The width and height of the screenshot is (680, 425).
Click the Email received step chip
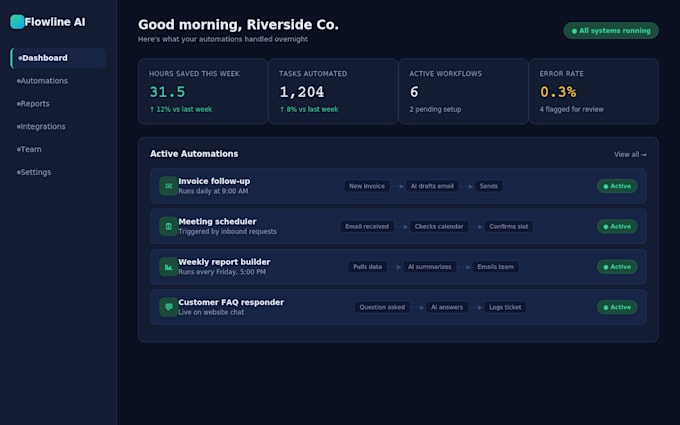(367, 226)
